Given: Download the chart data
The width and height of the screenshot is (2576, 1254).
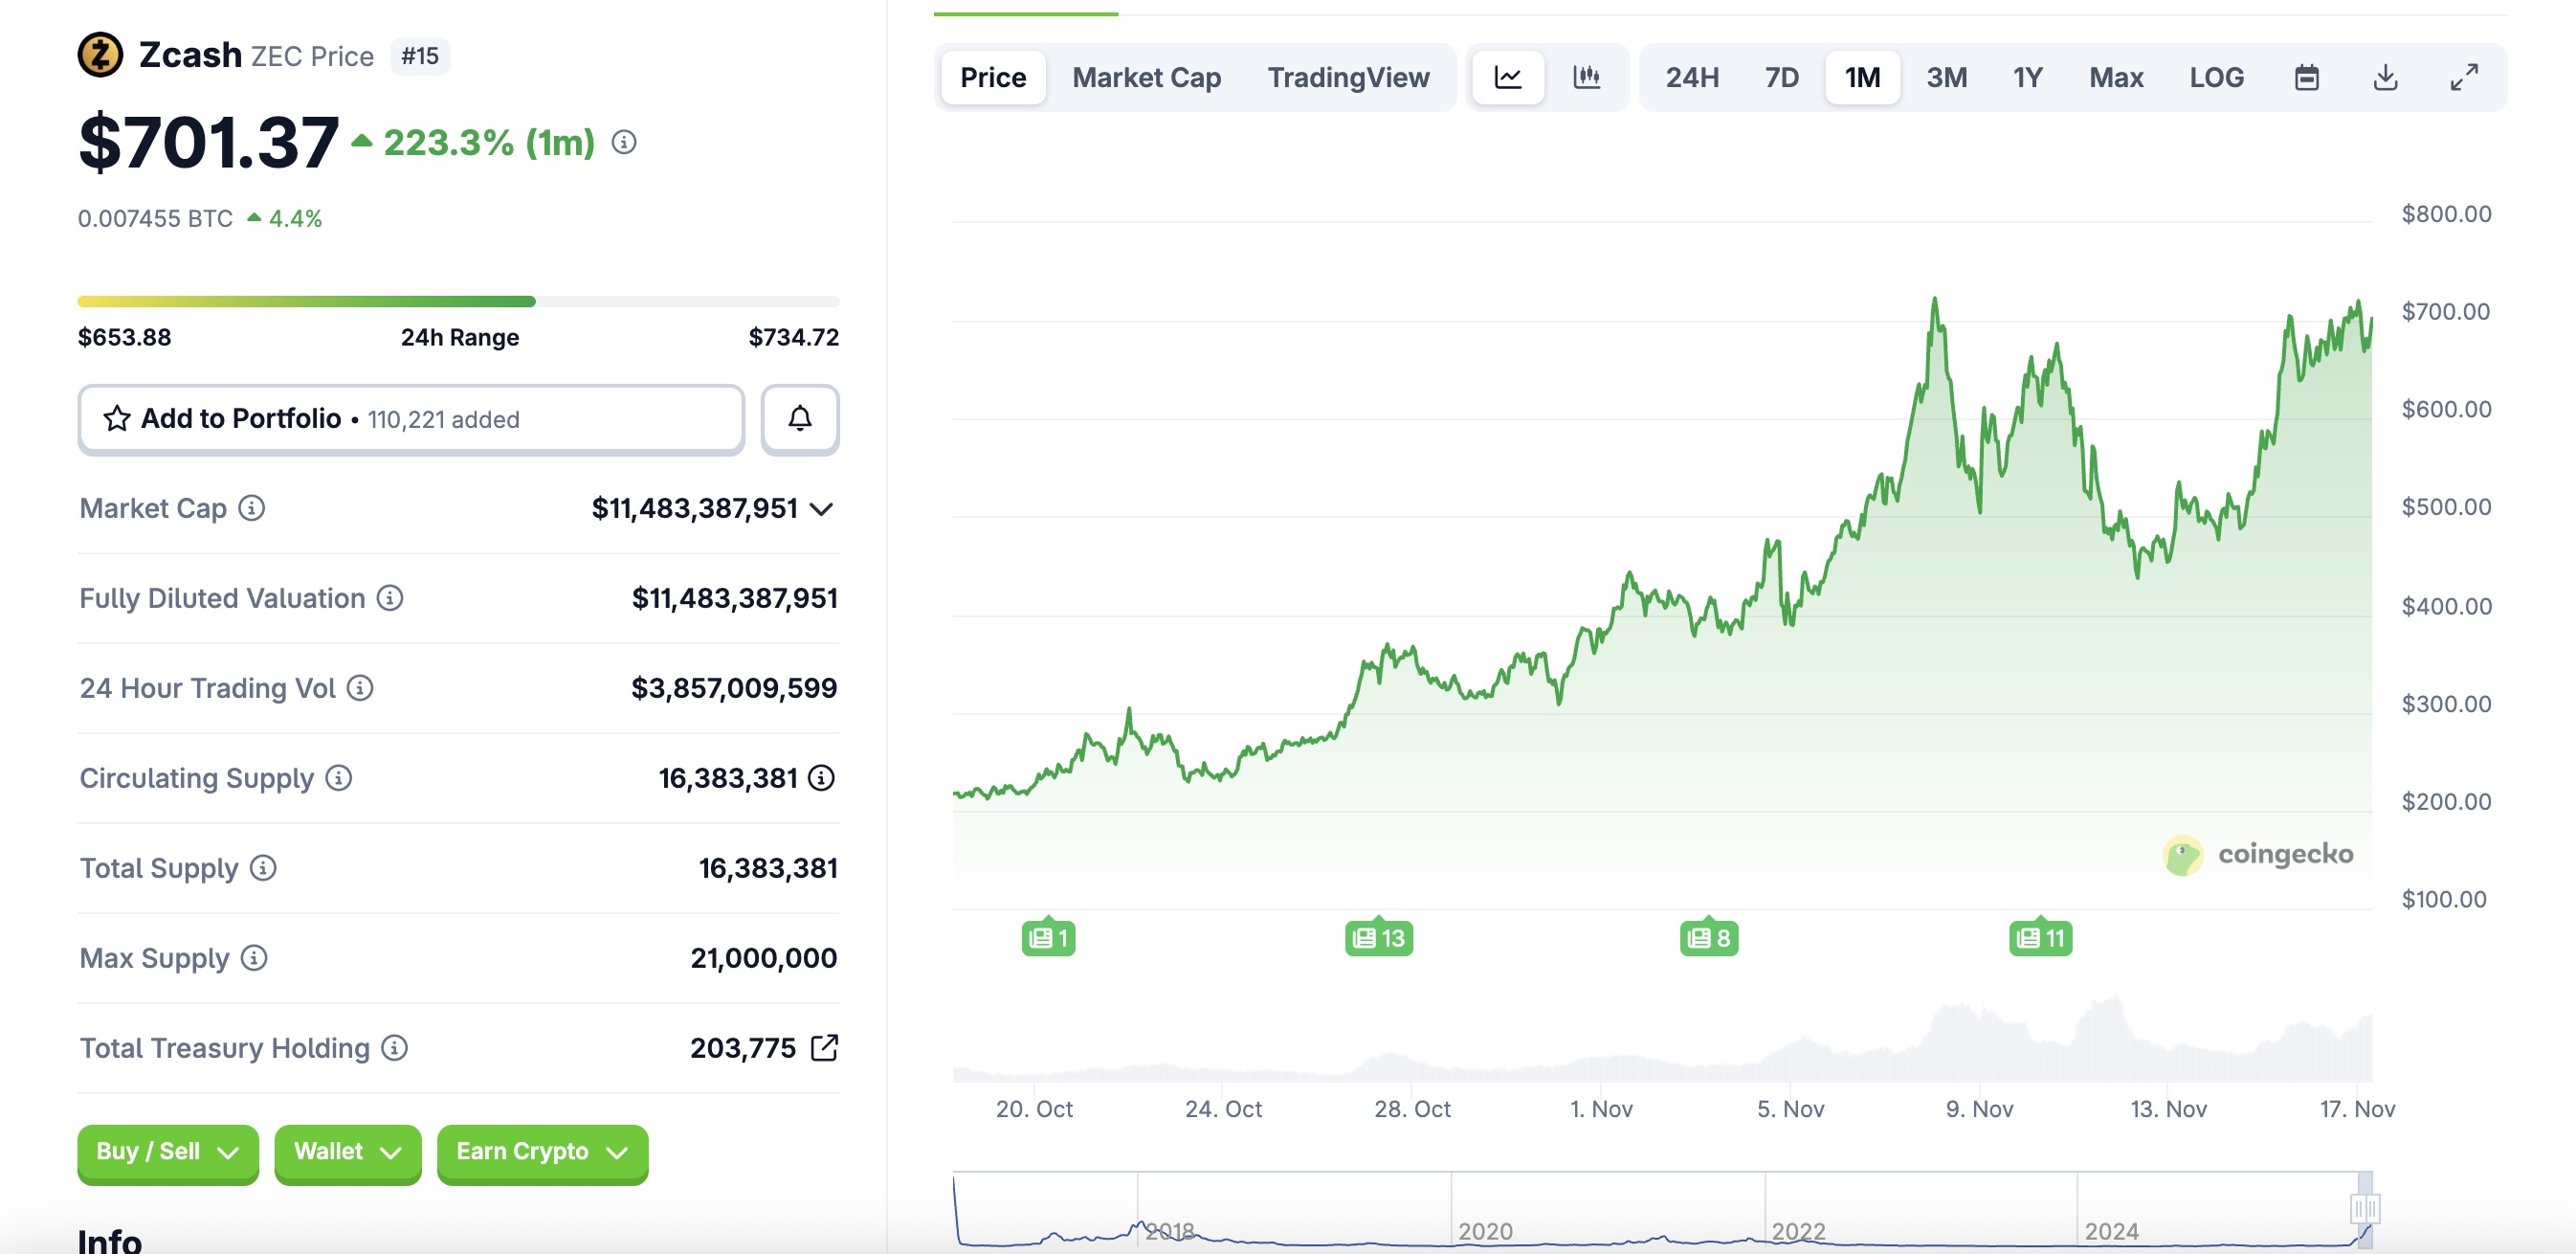Looking at the screenshot, I should point(2385,77).
